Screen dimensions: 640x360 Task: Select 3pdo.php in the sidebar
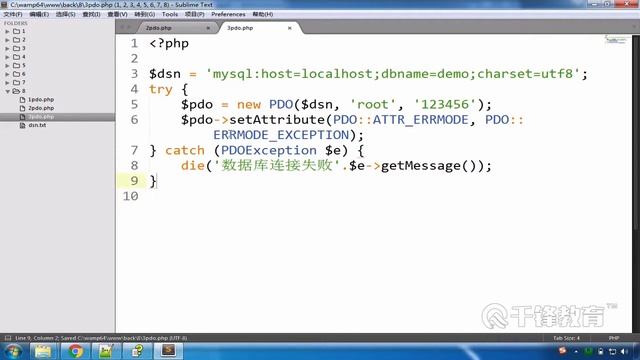tap(58, 117)
